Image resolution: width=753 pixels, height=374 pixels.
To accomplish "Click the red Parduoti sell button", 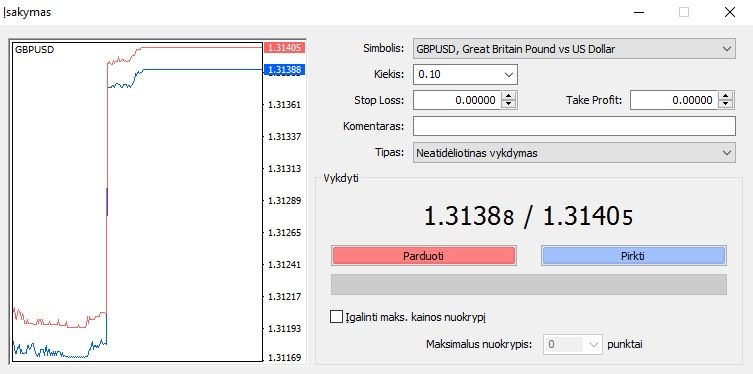I will [x=424, y=256].
